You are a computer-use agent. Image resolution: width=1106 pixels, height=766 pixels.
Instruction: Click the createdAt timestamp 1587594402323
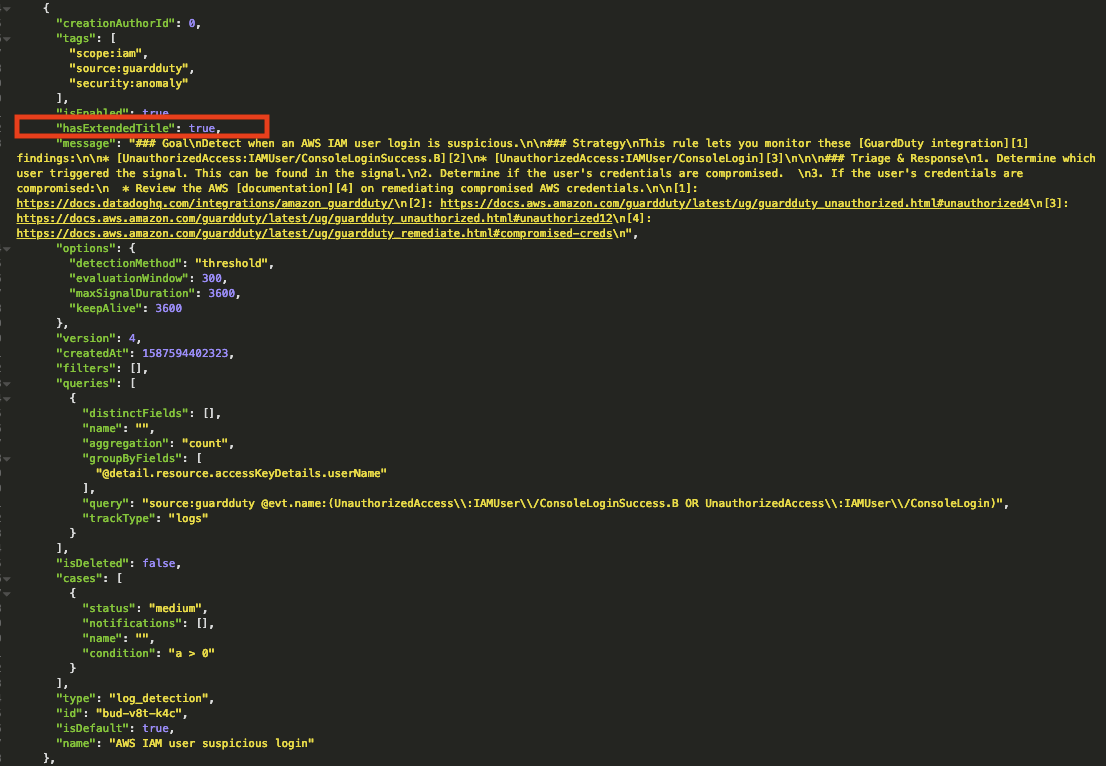pyautogui.click(x=185, y=353)
